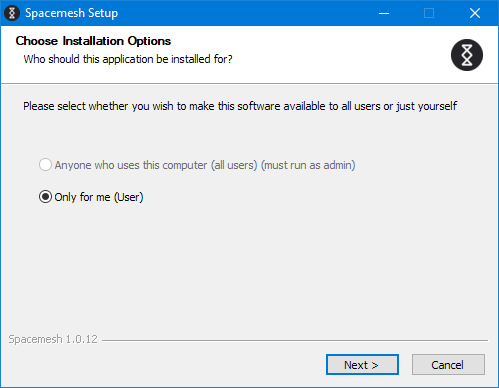The height and width of the screenshot is (388, 499).
Task: Click the 'Only for me (User)' label text
Action: point(99,197)
